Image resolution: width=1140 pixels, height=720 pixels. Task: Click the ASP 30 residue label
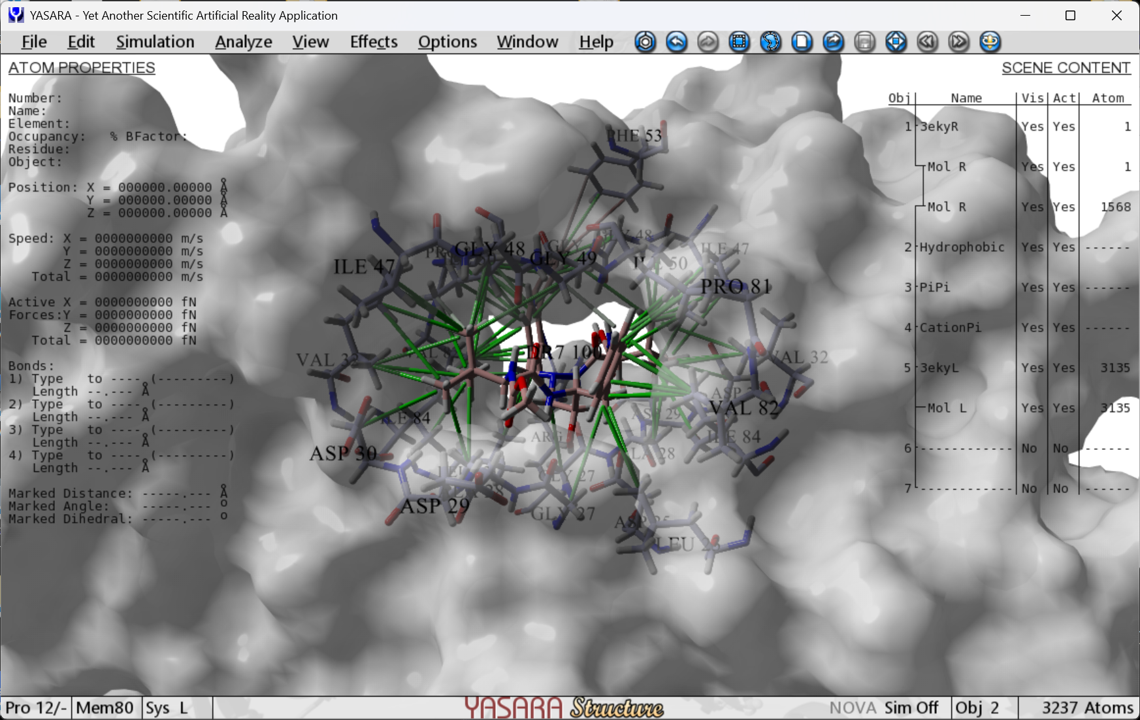pyautogui.click(x=343, y=454)
